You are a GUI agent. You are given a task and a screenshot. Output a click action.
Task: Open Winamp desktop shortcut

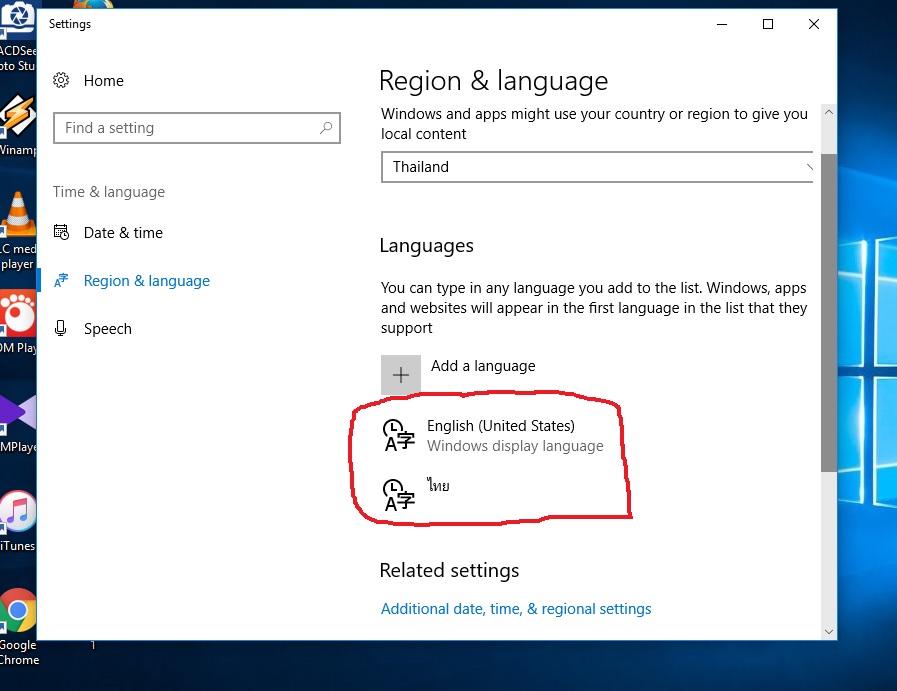tap(18, 125)
